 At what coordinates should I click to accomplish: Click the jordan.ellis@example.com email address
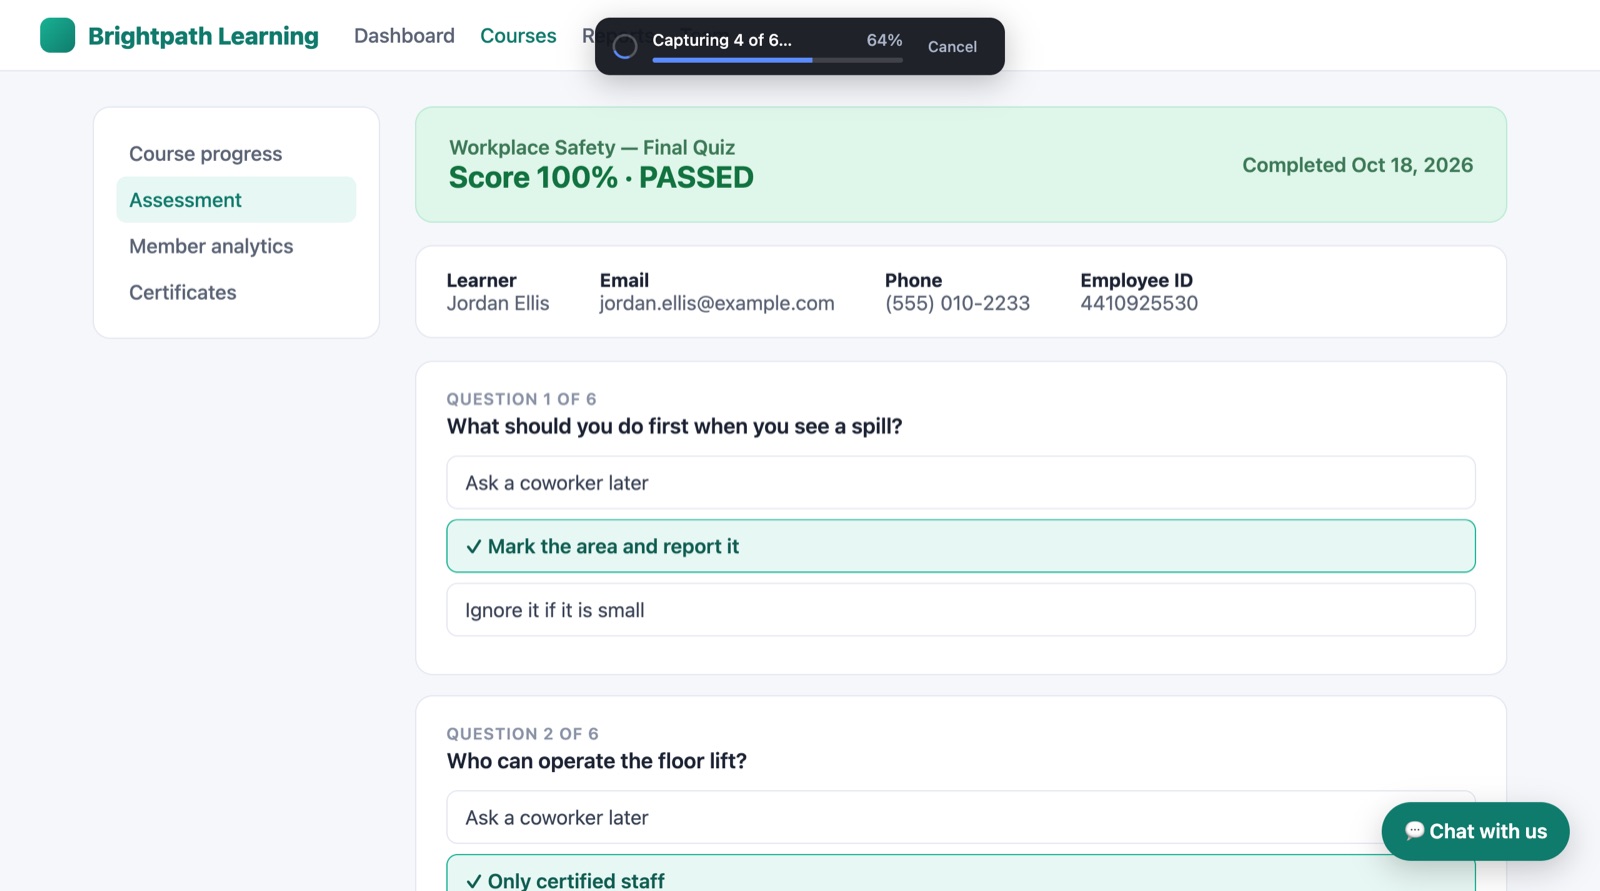pyautogui.click(x=717, y=303)
